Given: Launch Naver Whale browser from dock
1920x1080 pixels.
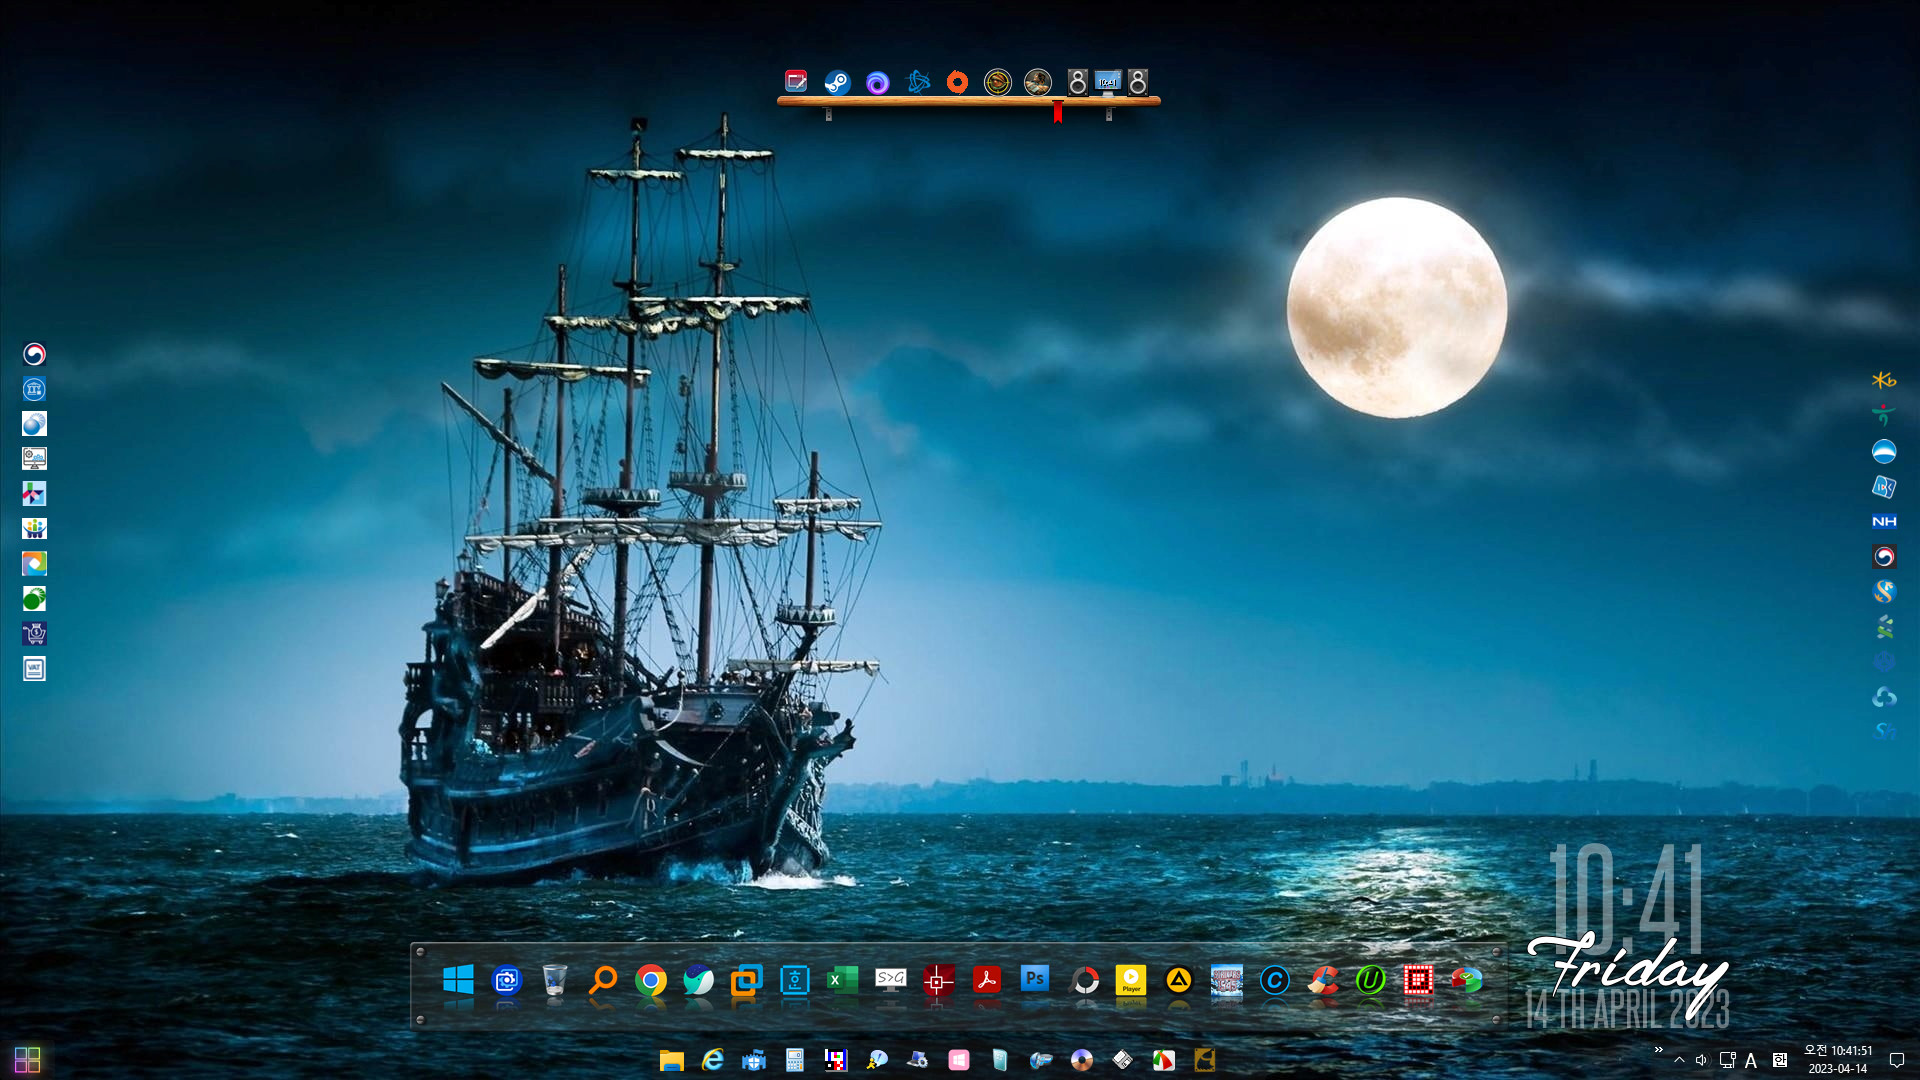Looking at the screenshot, I should pos(699,980).
